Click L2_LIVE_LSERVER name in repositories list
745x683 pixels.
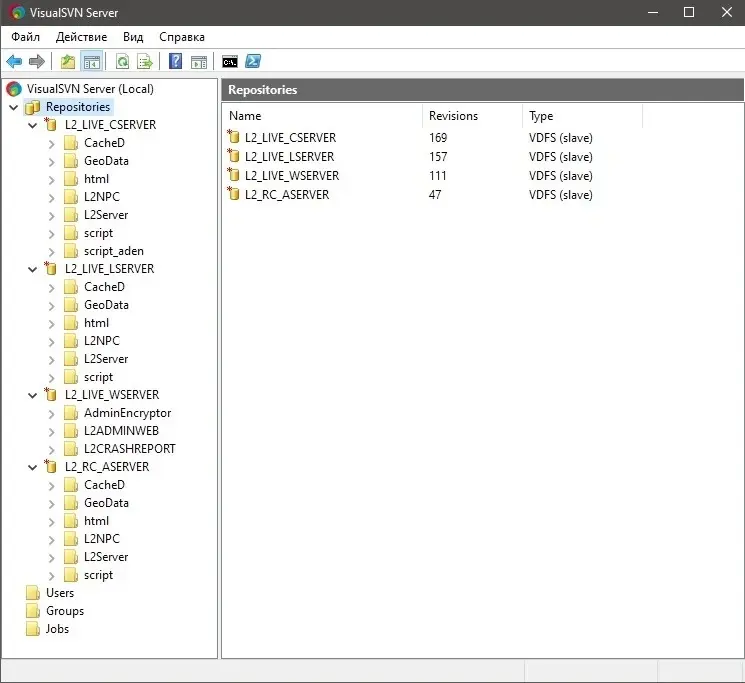point(289,157)
